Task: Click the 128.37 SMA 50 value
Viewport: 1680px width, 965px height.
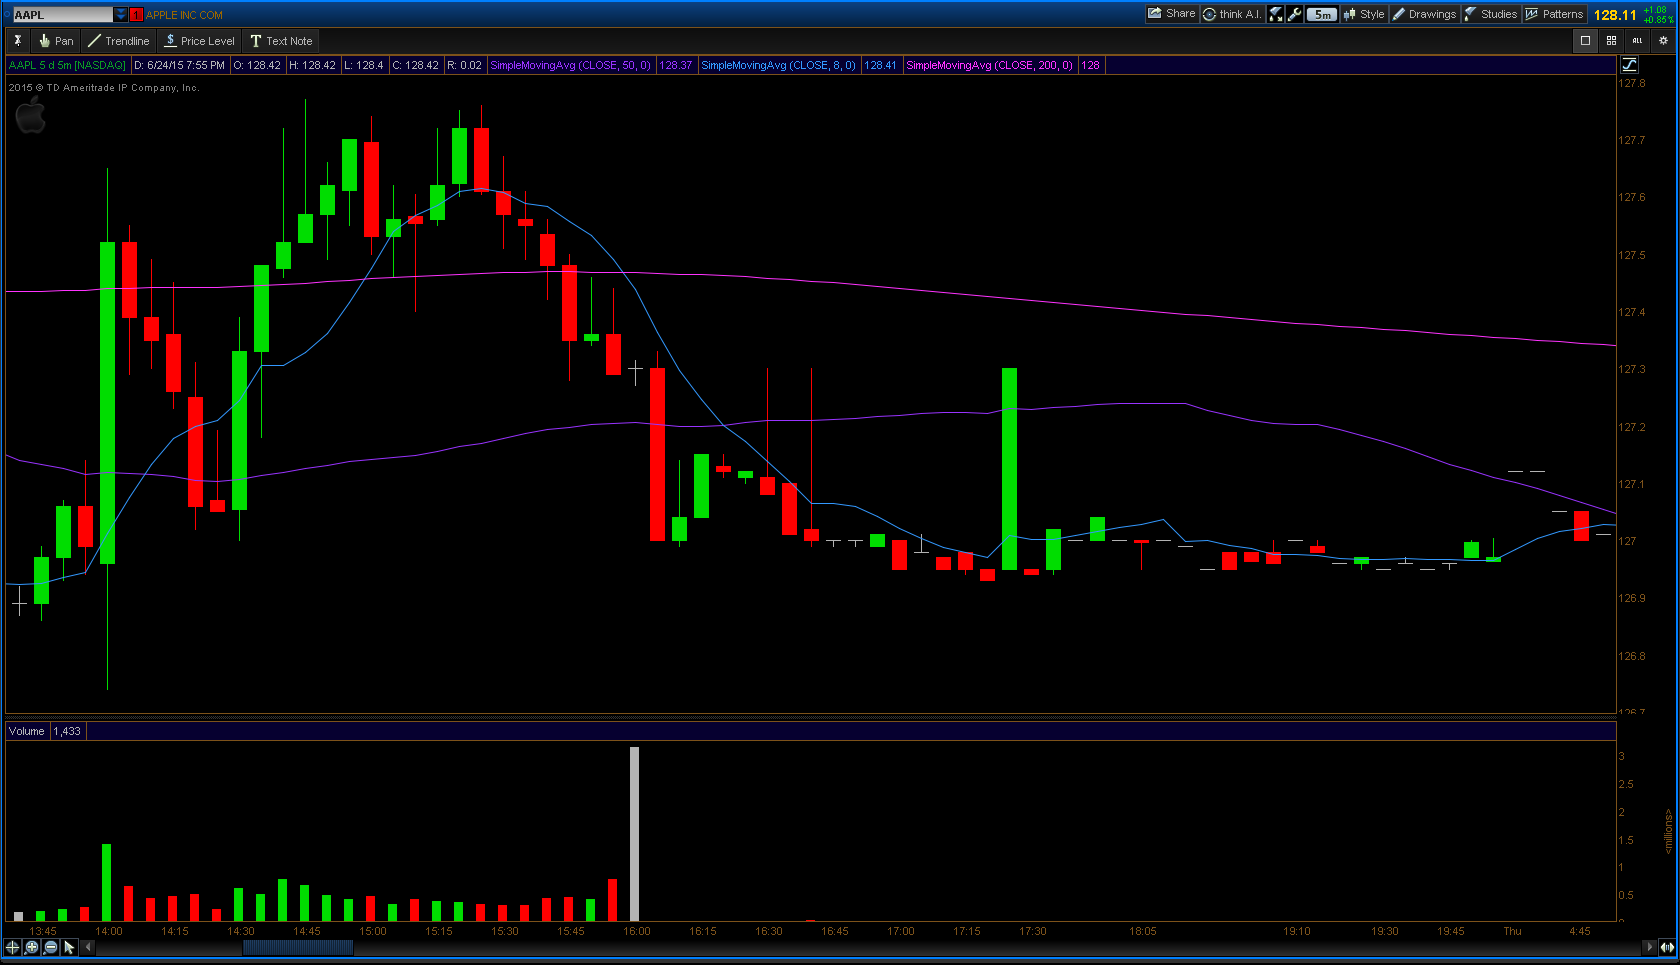Action: [676, 65]
